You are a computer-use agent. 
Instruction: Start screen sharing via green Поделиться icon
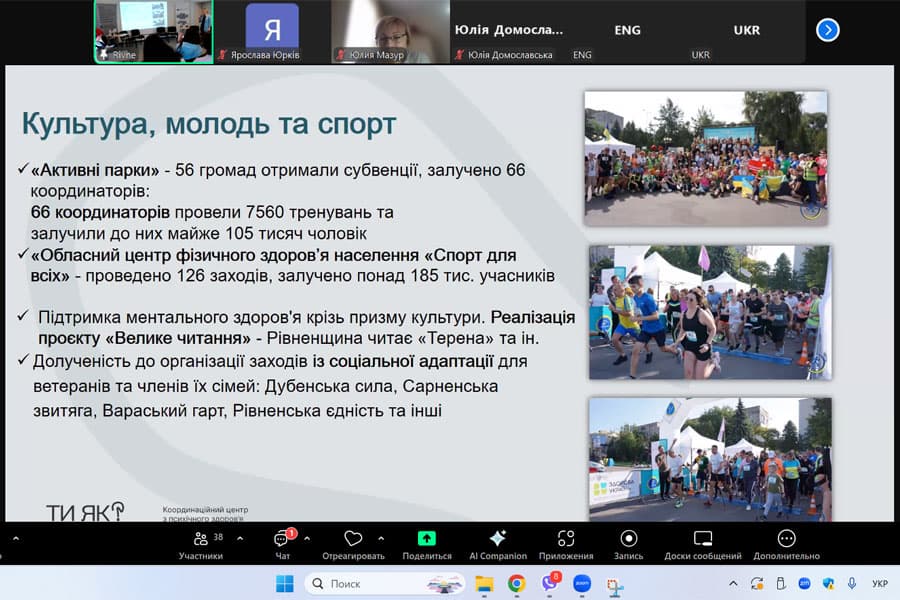coord(427,536)
